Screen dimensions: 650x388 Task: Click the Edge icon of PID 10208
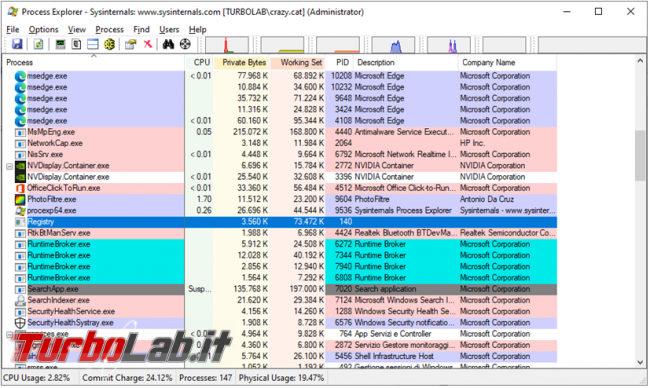pyautogui.click(x=20, y=76)
